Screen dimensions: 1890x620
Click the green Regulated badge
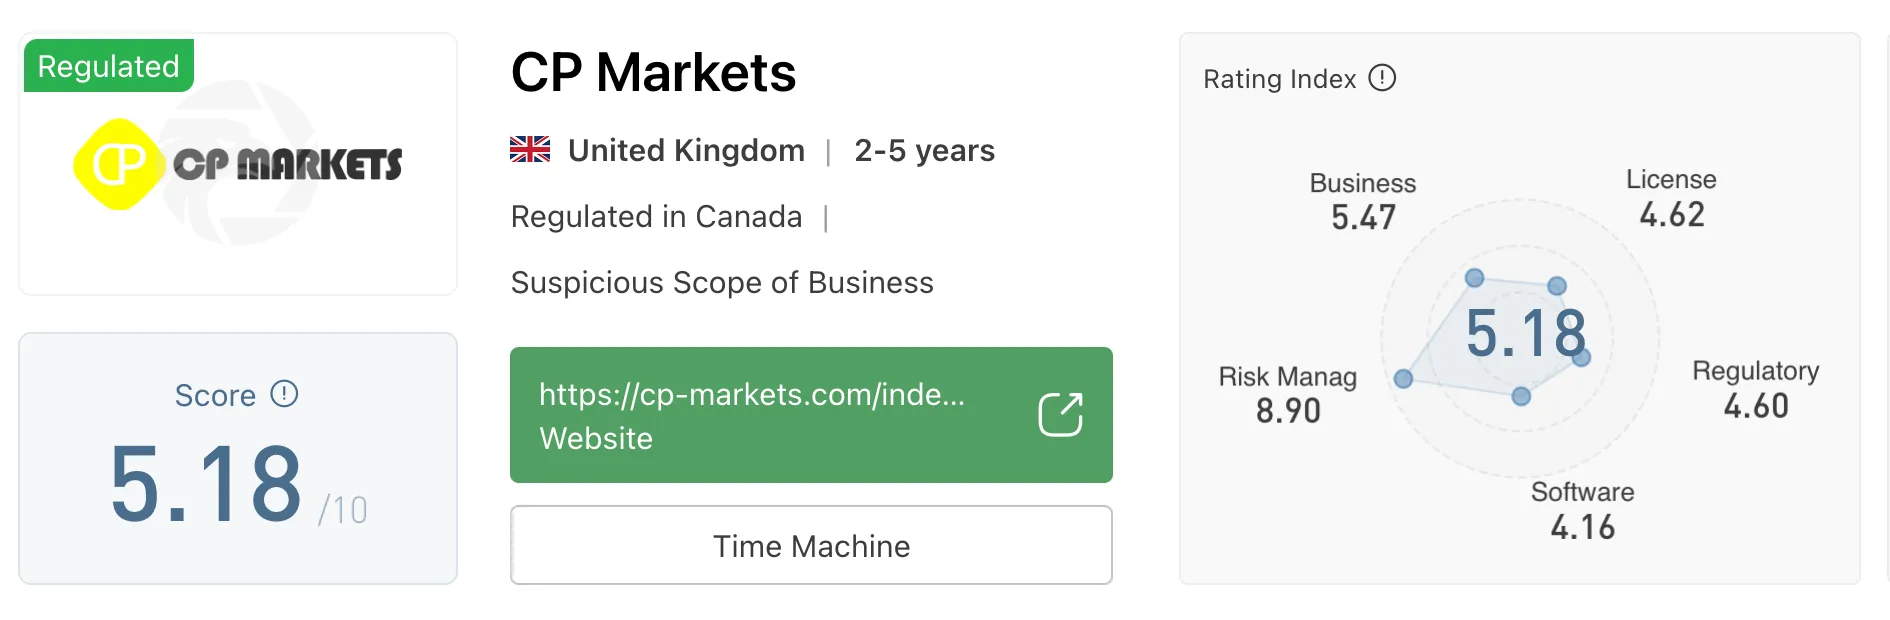point(108,66)
